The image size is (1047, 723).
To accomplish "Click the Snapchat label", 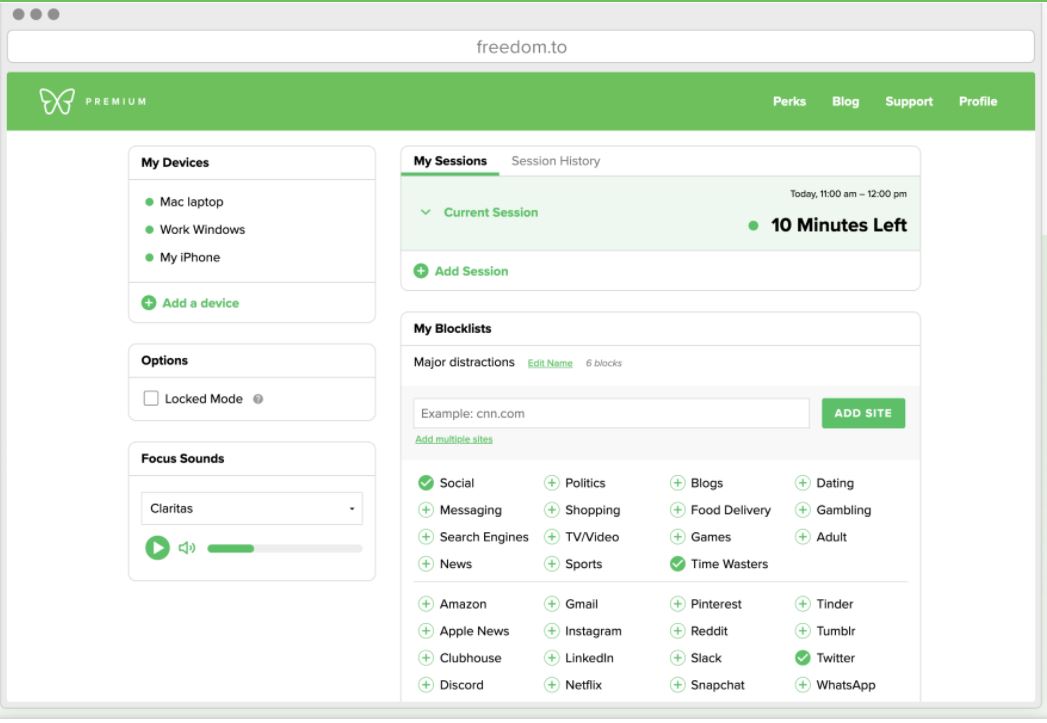I will pos(718,685).
